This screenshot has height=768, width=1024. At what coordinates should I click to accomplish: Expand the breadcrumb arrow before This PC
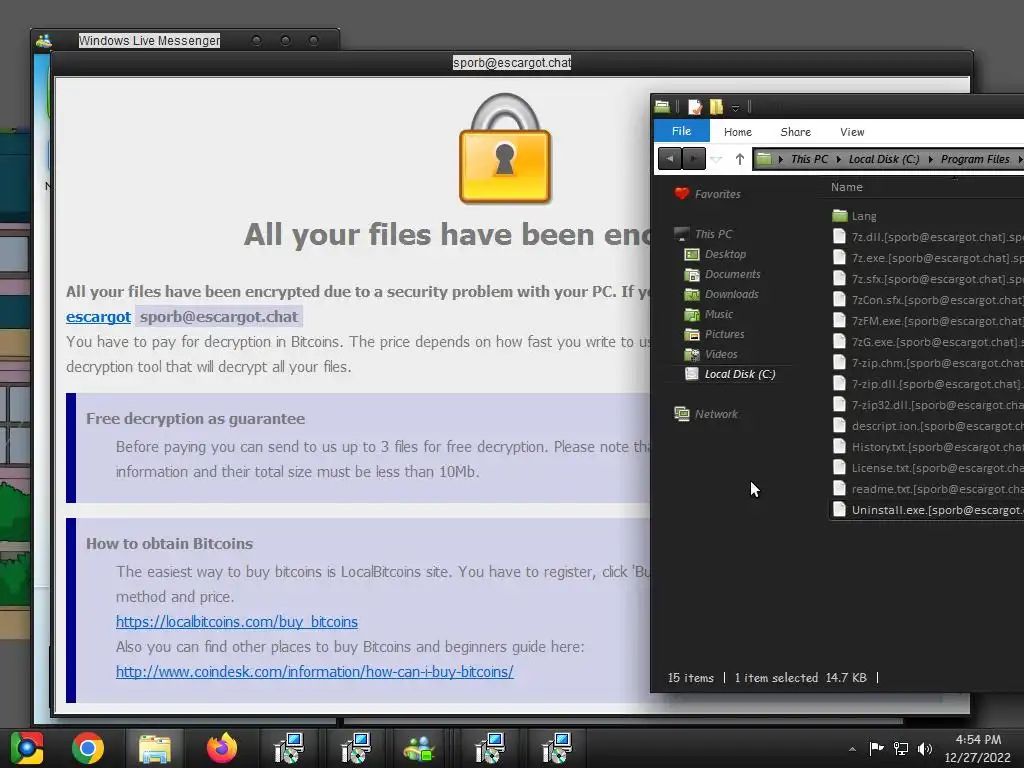click(780, 159)
